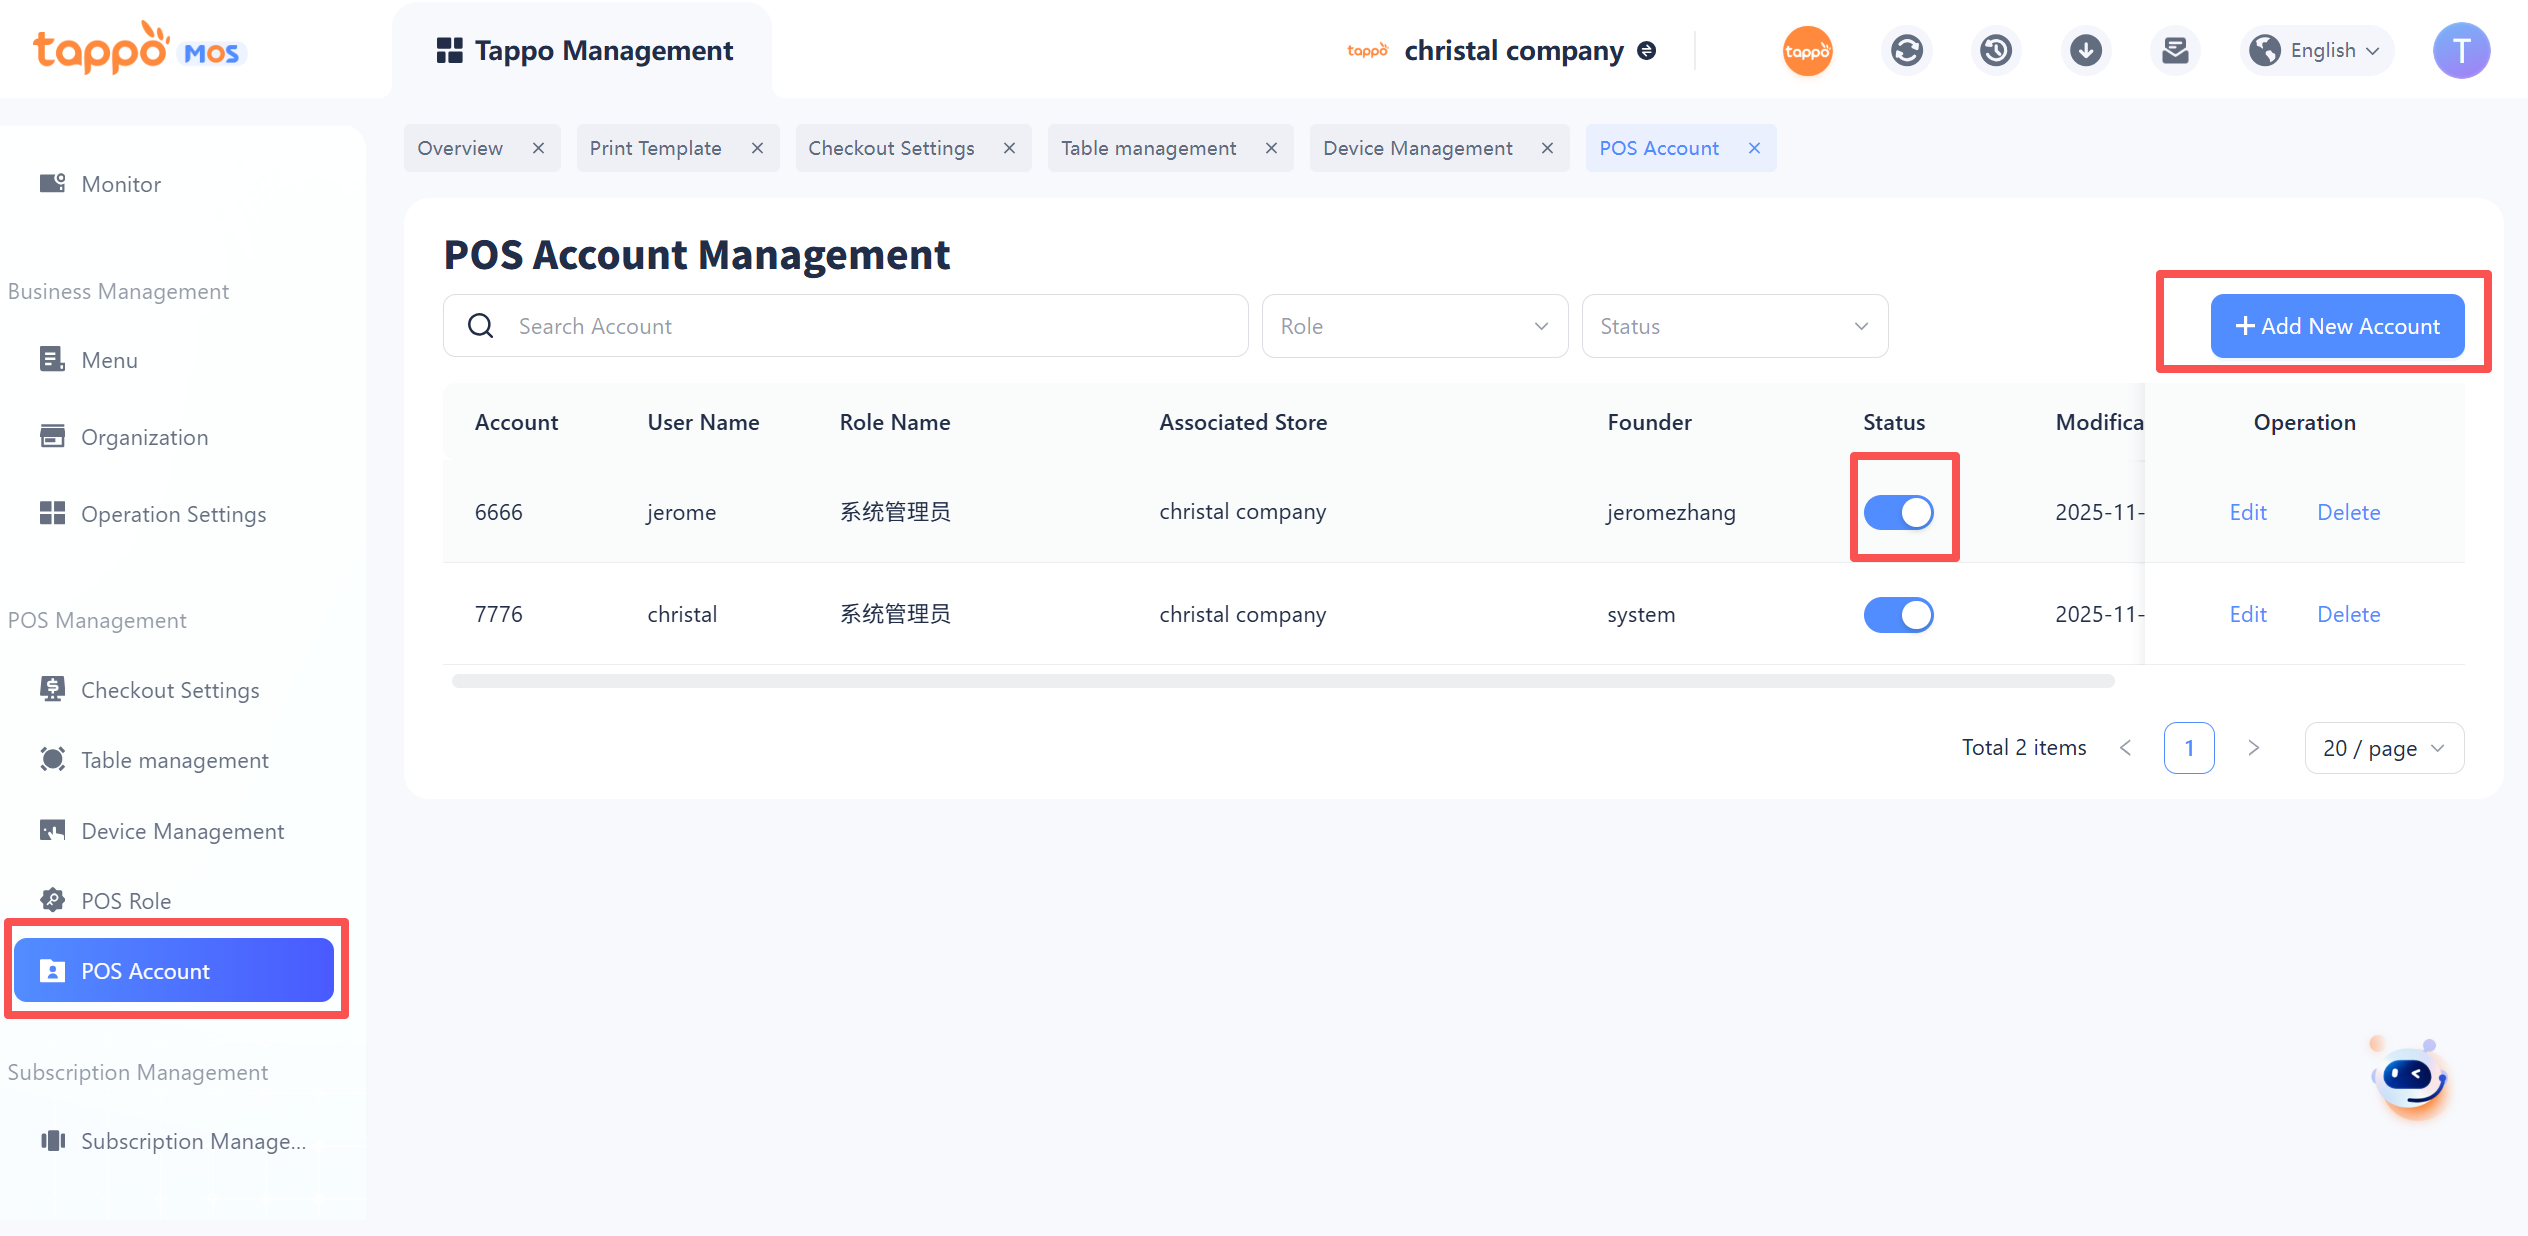
Task: Click the refresh sync icon in header
Action: pos(1906,50)
